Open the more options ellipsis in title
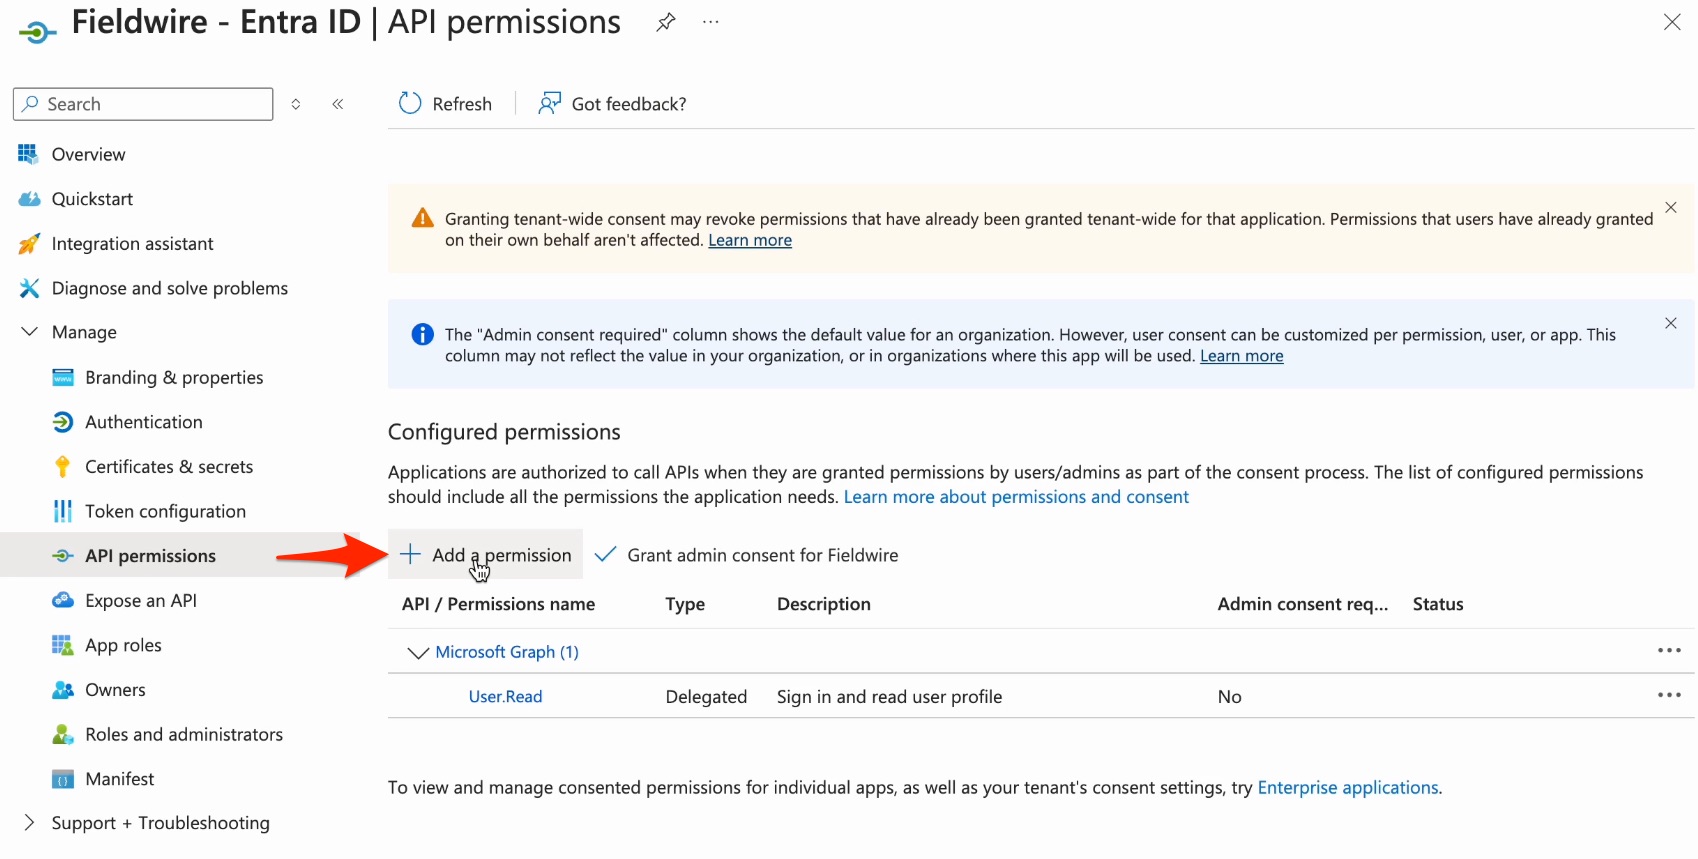 click(x=711, y=22)
